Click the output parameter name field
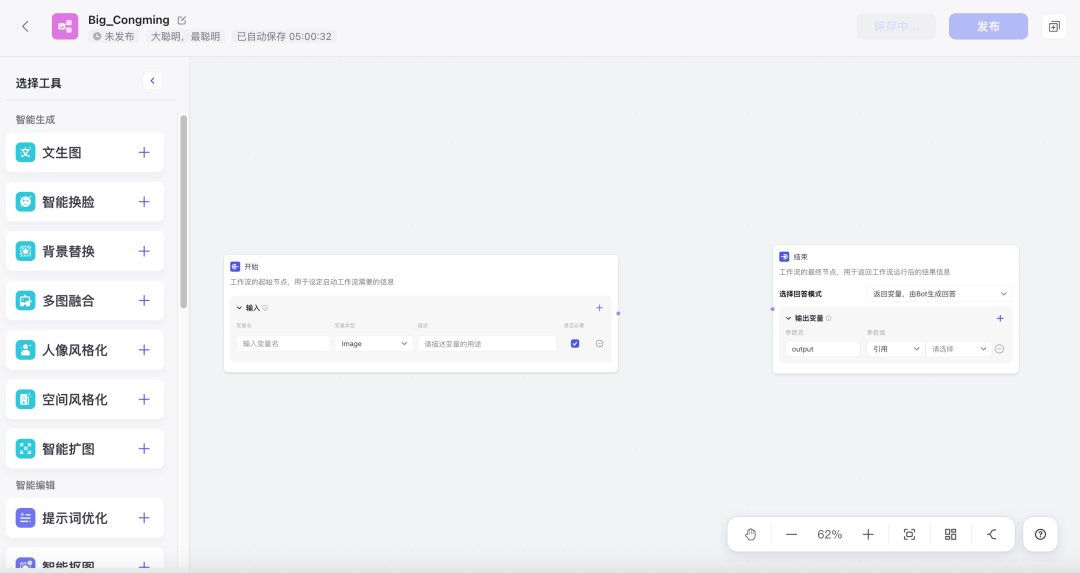 click(823, 349)
